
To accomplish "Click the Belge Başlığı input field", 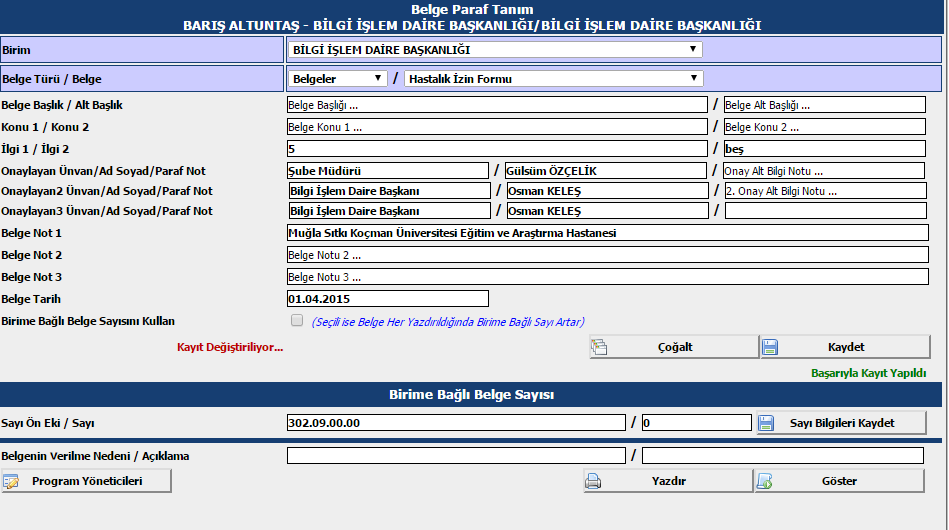I will (496, 104).
